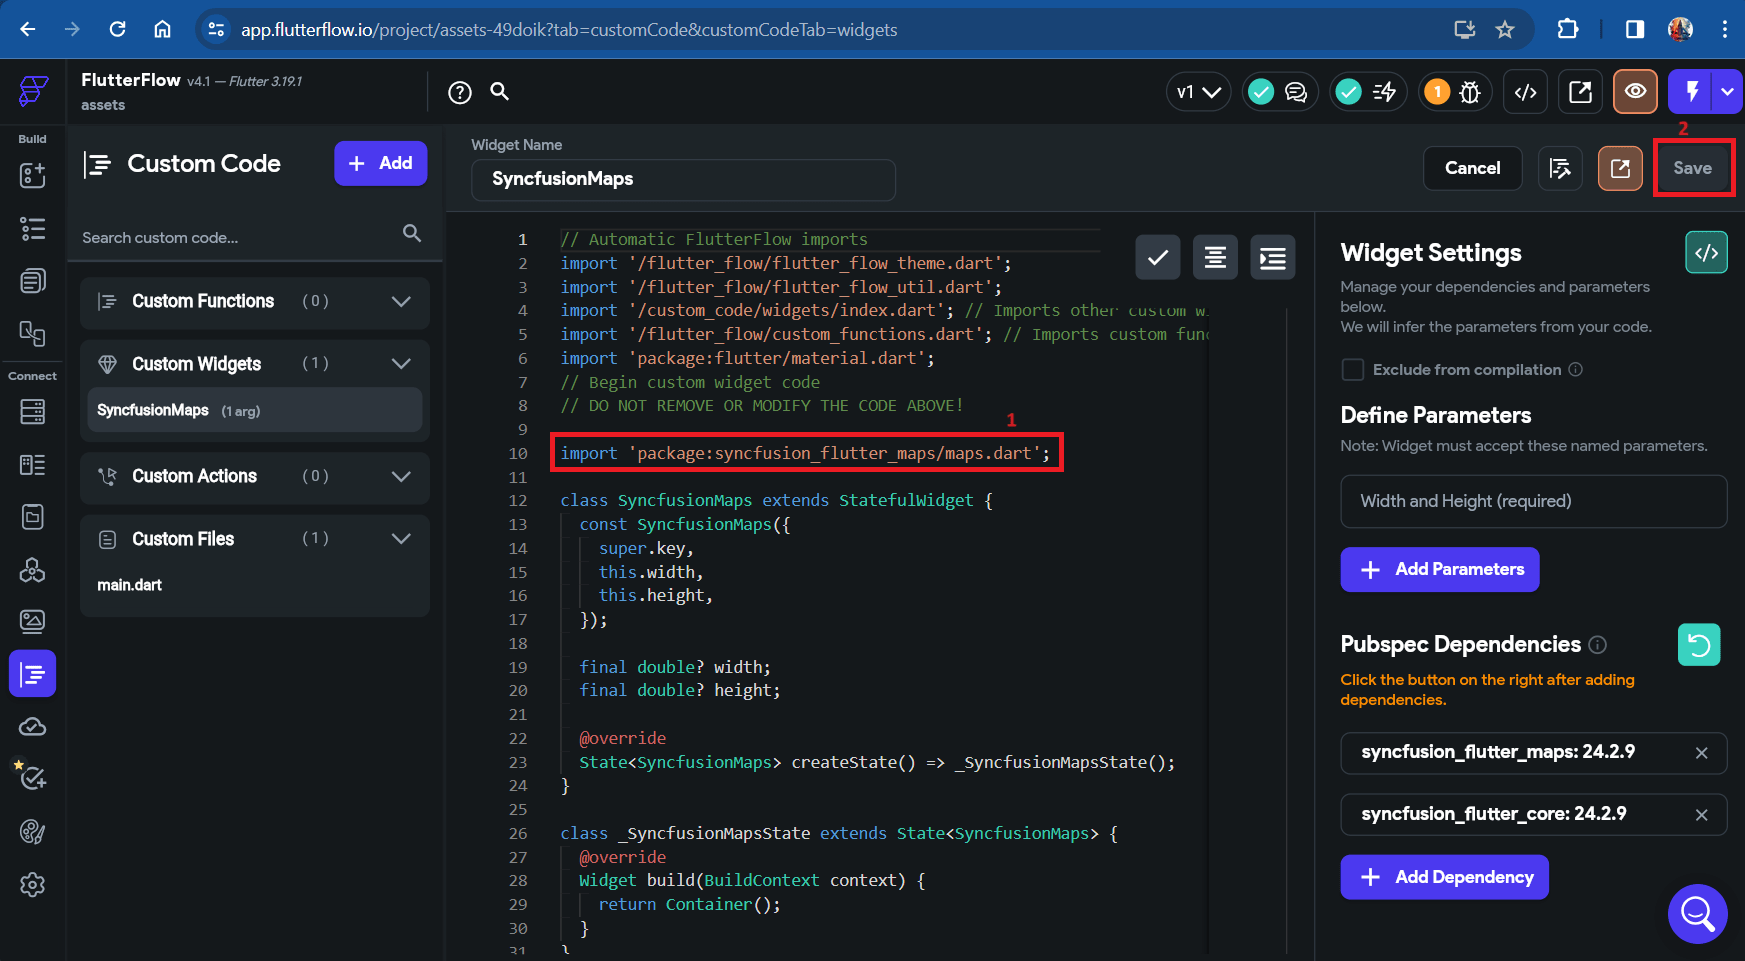Enable Exclude from compilation checkbox
This screenshot has width=1745, height=961.
(1353, 370)
